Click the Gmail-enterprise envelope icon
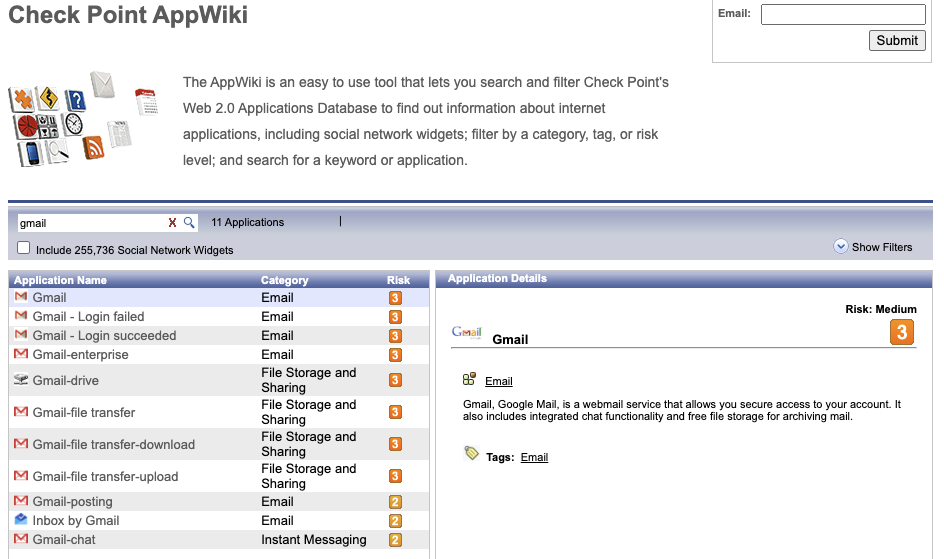Image resolution: width=944 pixels, height=559 pixels. coord(21,354)
